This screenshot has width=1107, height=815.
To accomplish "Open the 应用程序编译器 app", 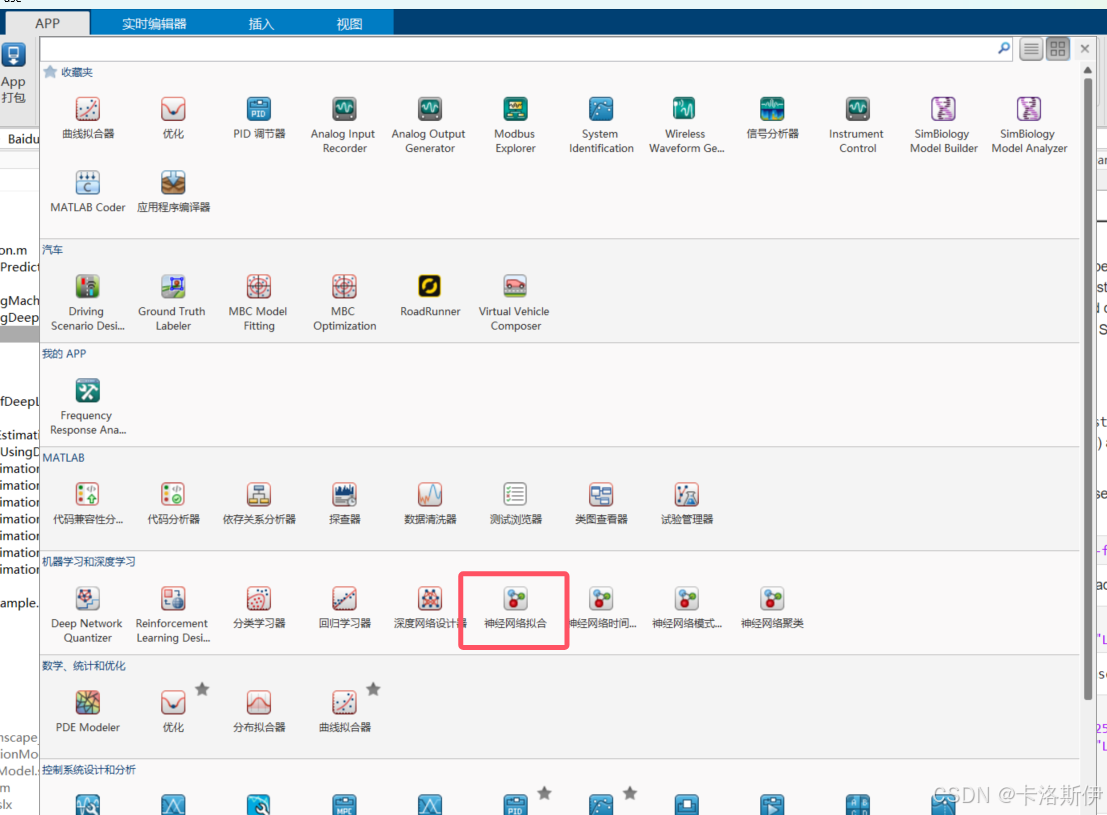I will (173, 191).
